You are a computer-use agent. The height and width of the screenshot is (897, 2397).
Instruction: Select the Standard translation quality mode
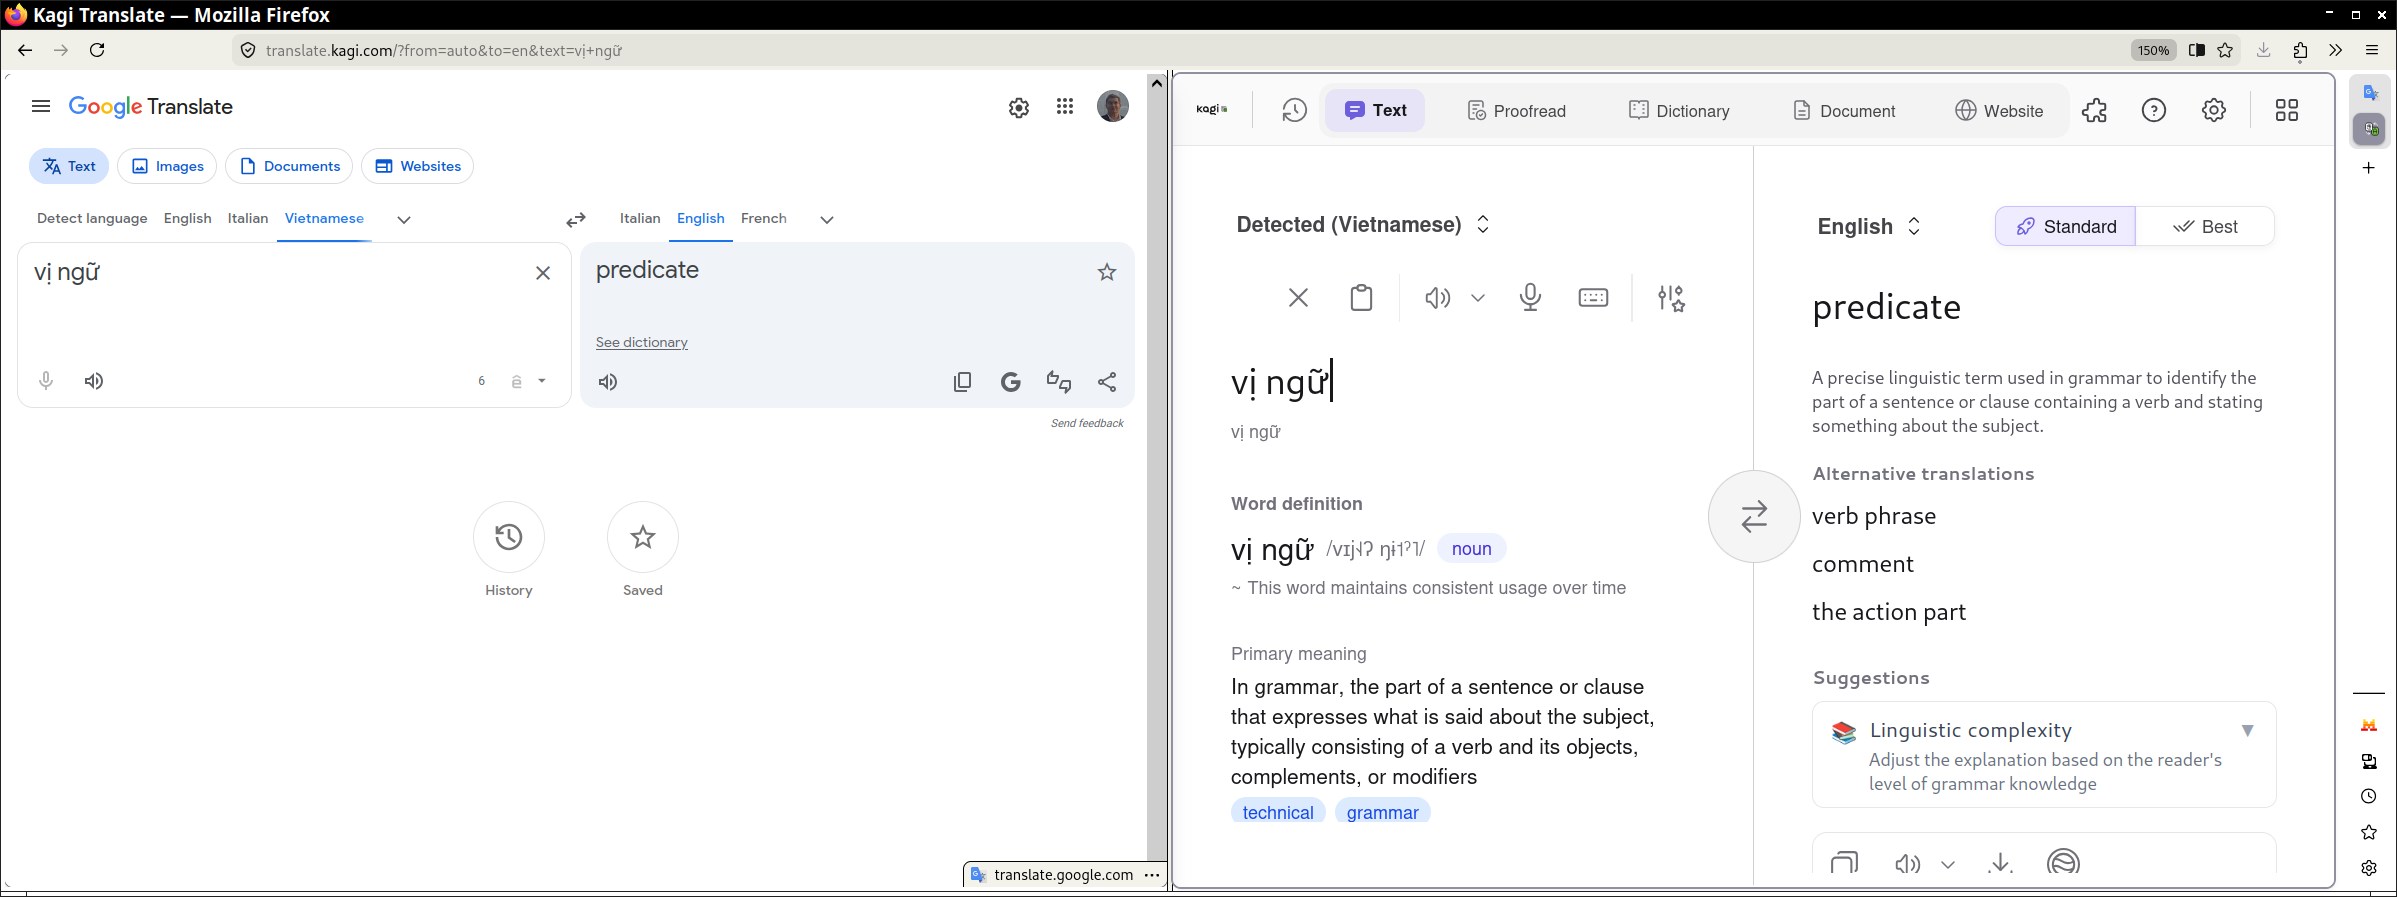pyautogui.click(x=2065, y=227)
